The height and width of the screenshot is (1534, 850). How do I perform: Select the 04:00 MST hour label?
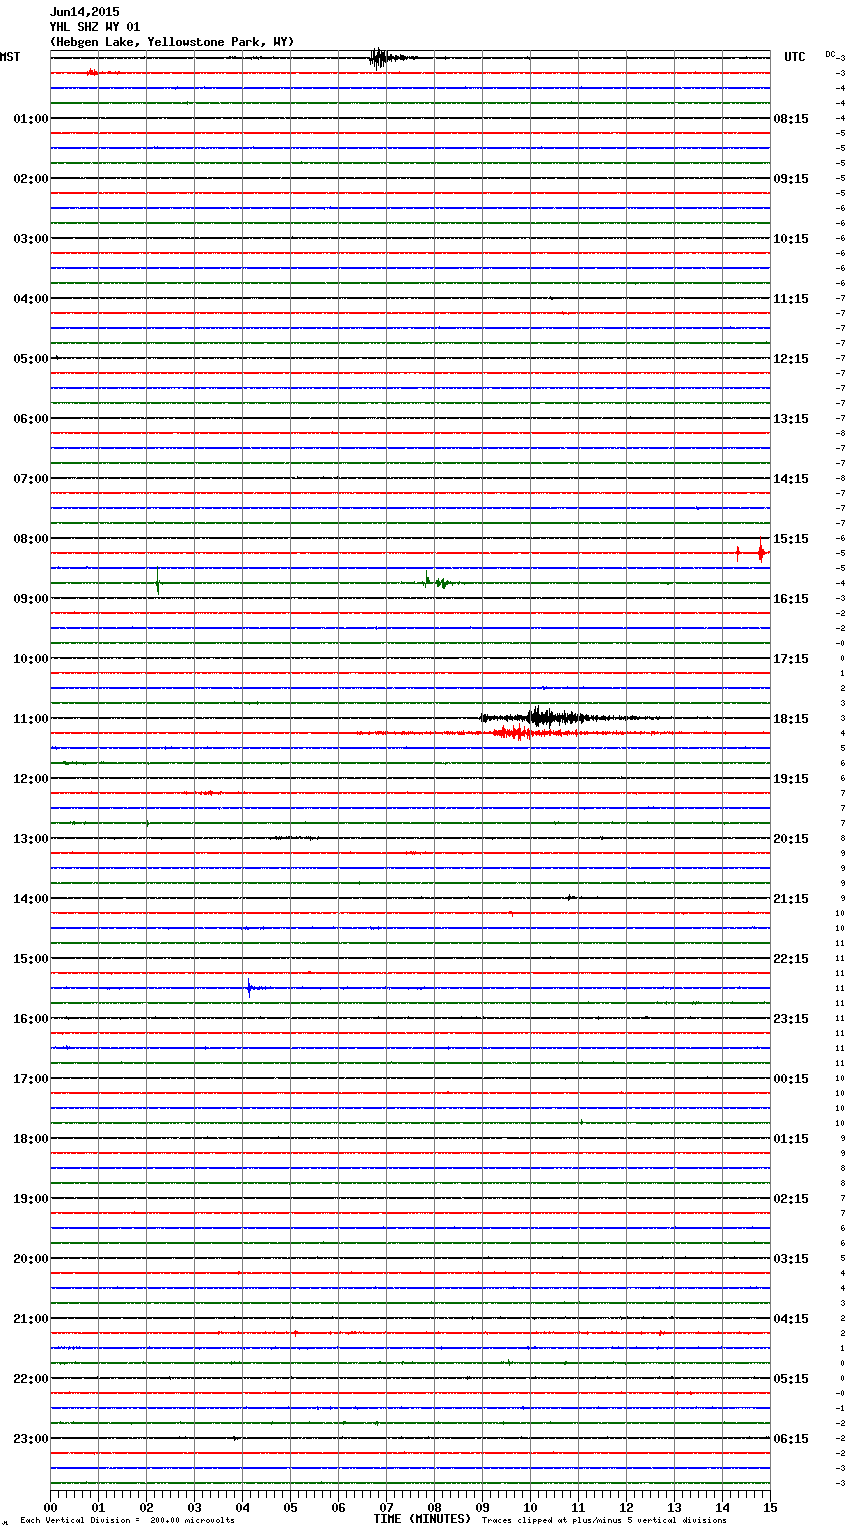pyautogui.click(x=31, y=299)
